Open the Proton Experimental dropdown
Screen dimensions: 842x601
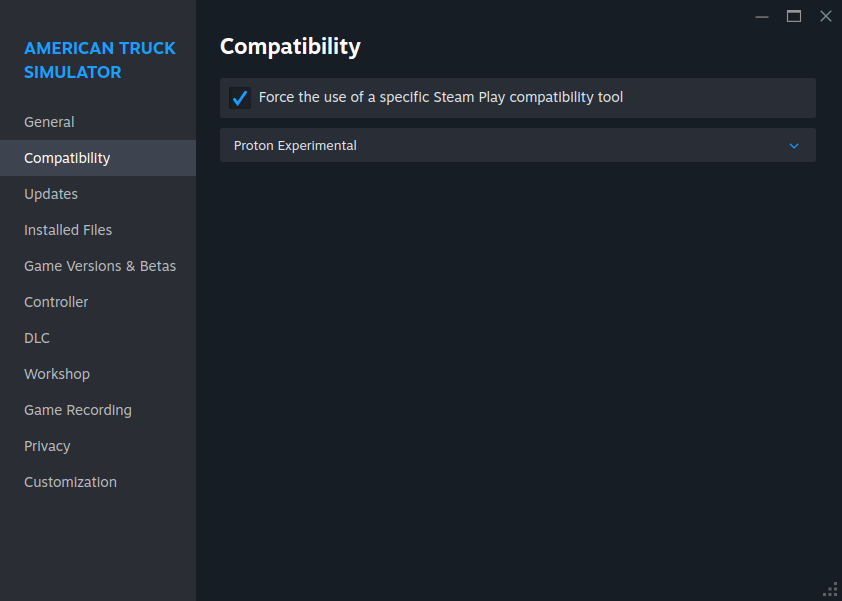pos(518,145)
